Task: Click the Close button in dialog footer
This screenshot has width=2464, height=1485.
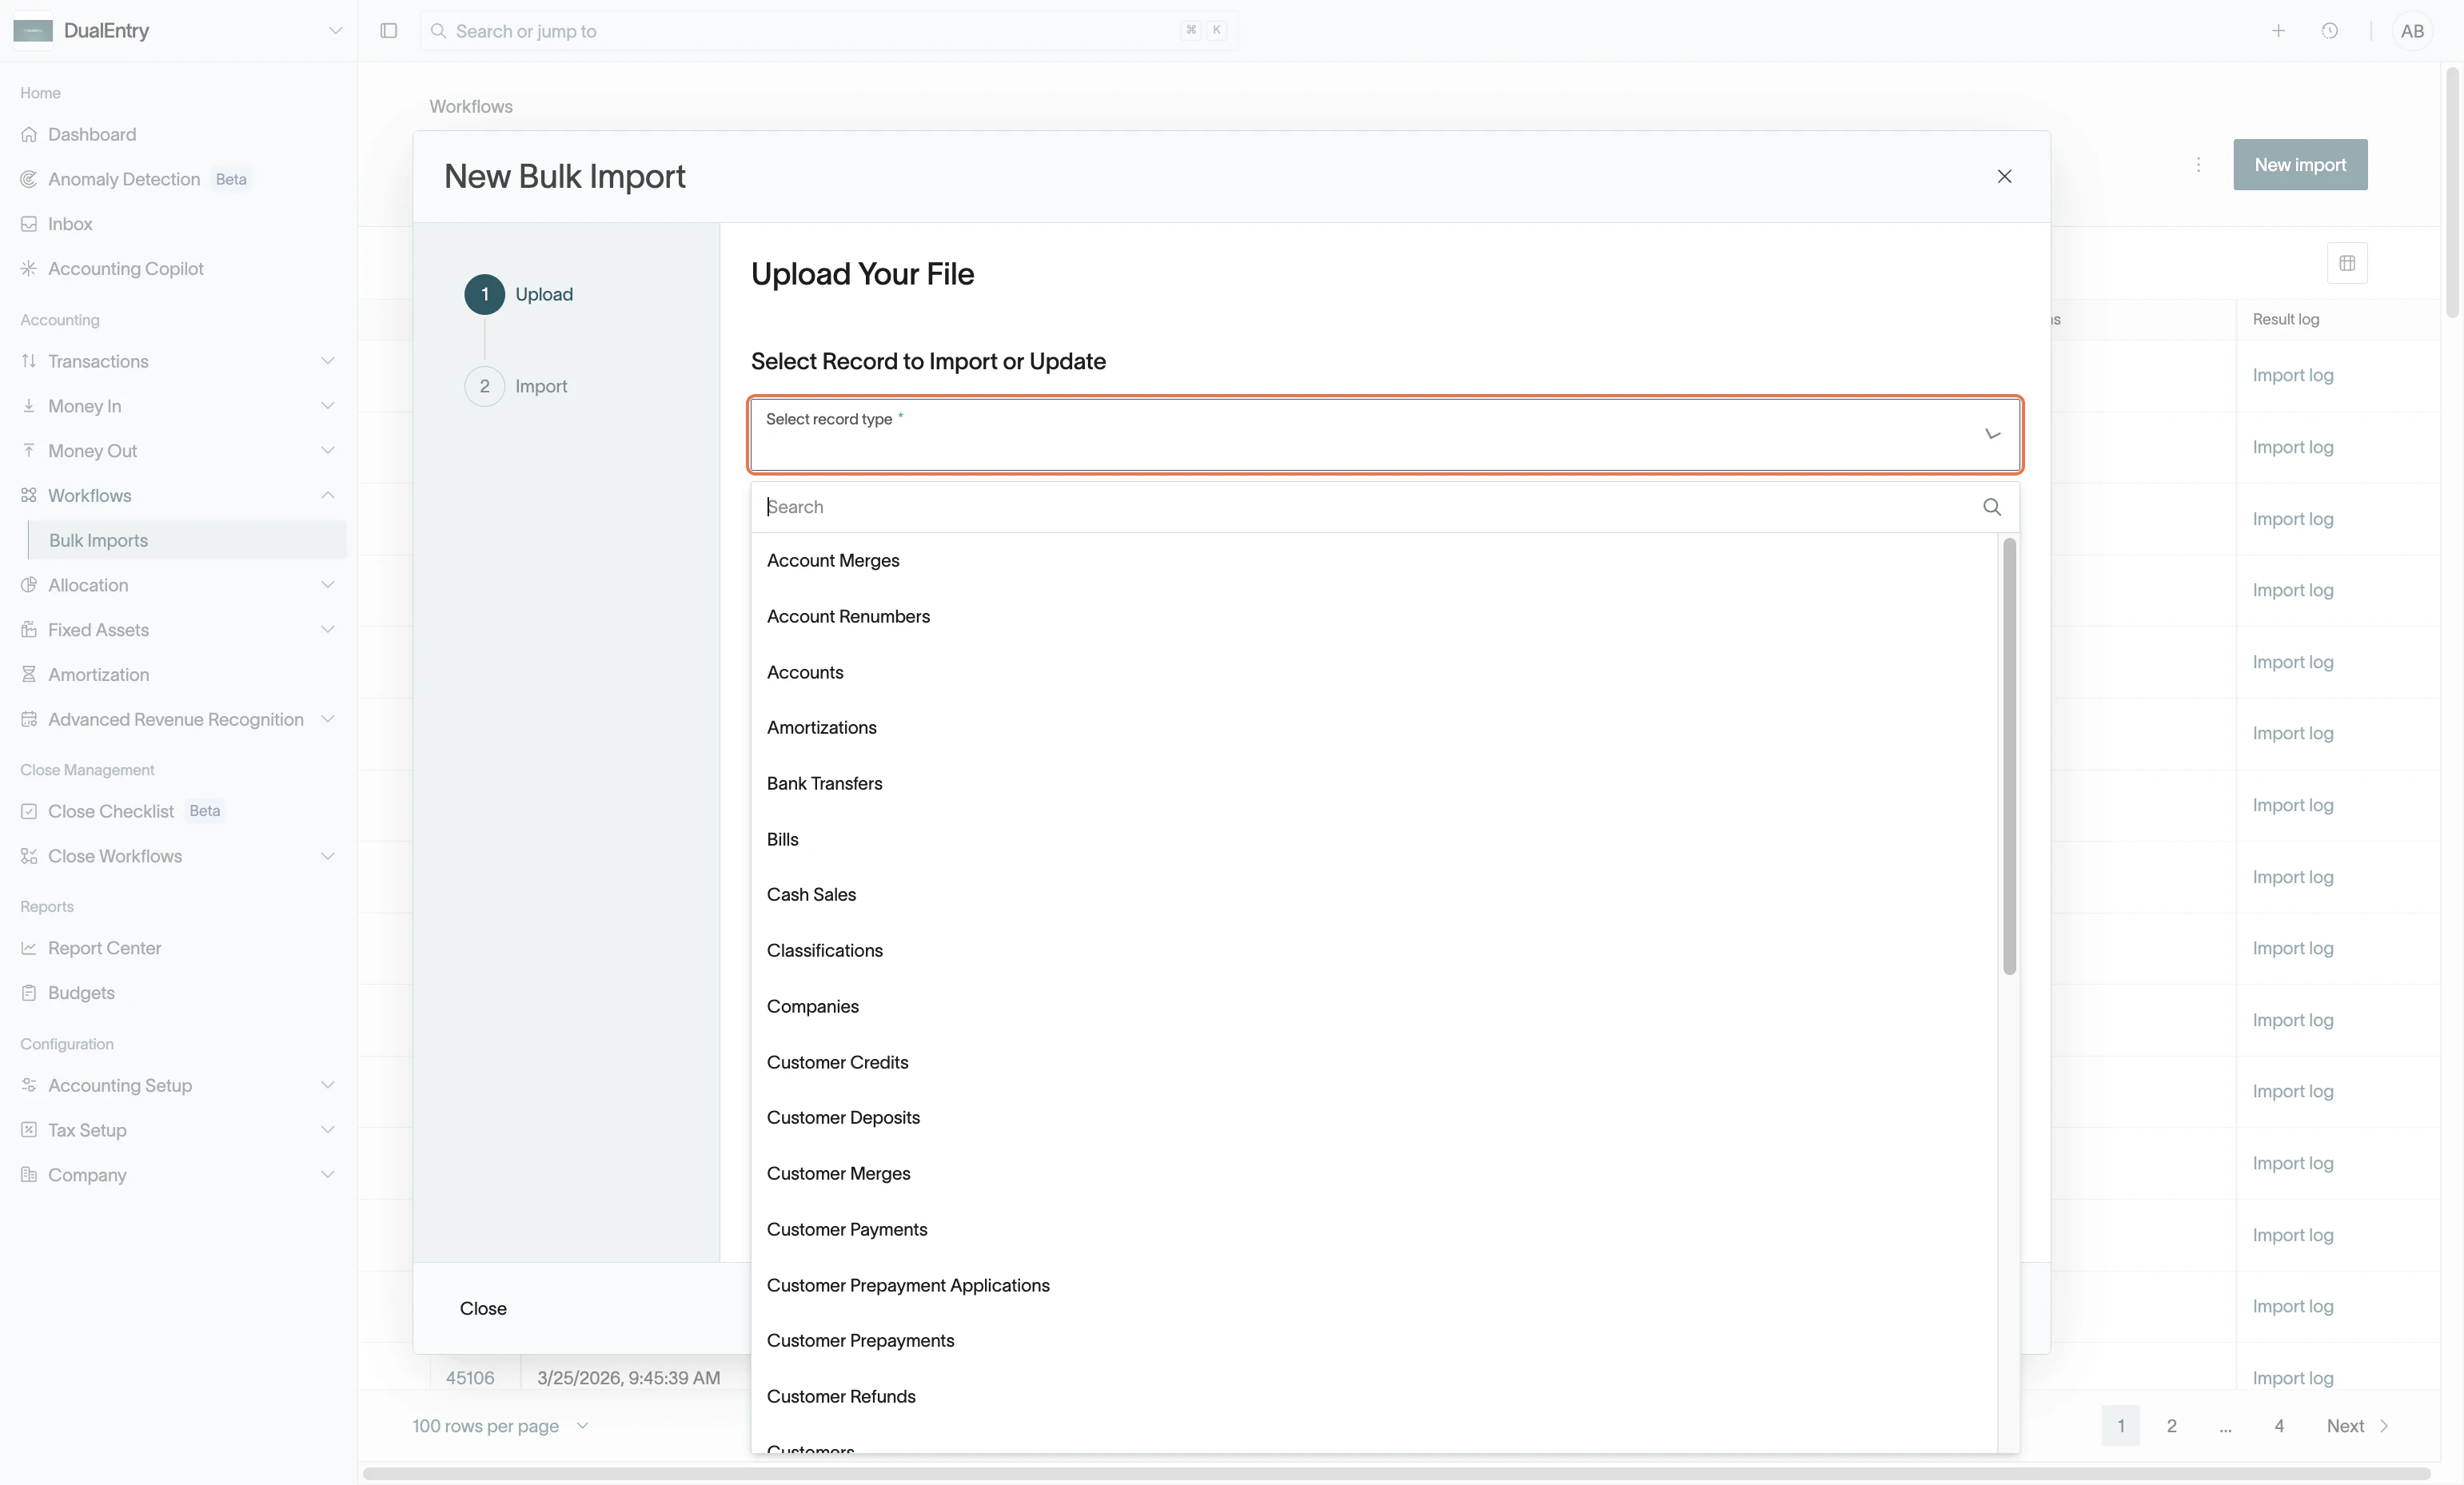Action: coord(483,1308)
